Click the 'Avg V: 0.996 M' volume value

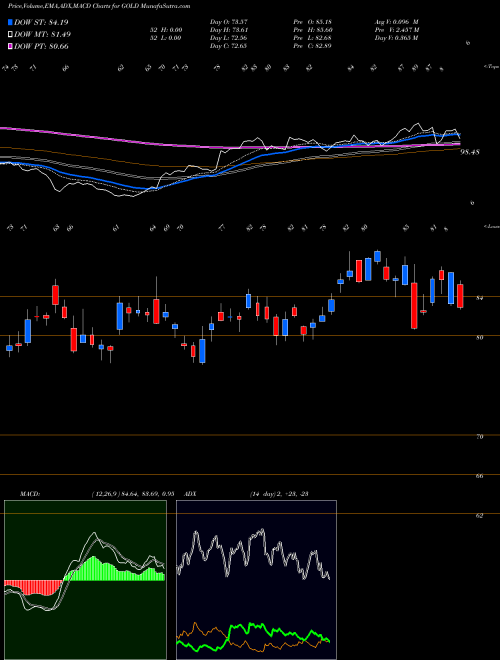coord(396,22)
